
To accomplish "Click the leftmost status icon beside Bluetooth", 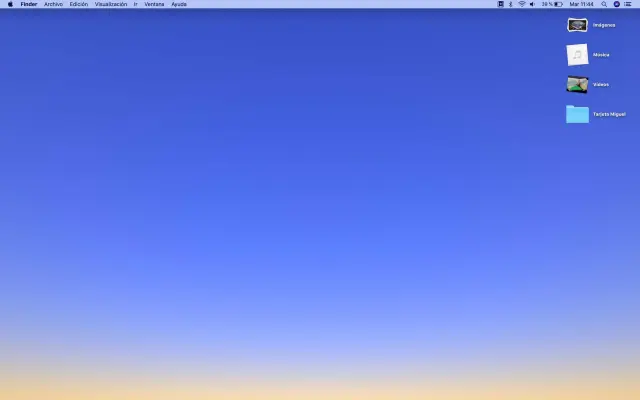I will click(x=500, y=4).
